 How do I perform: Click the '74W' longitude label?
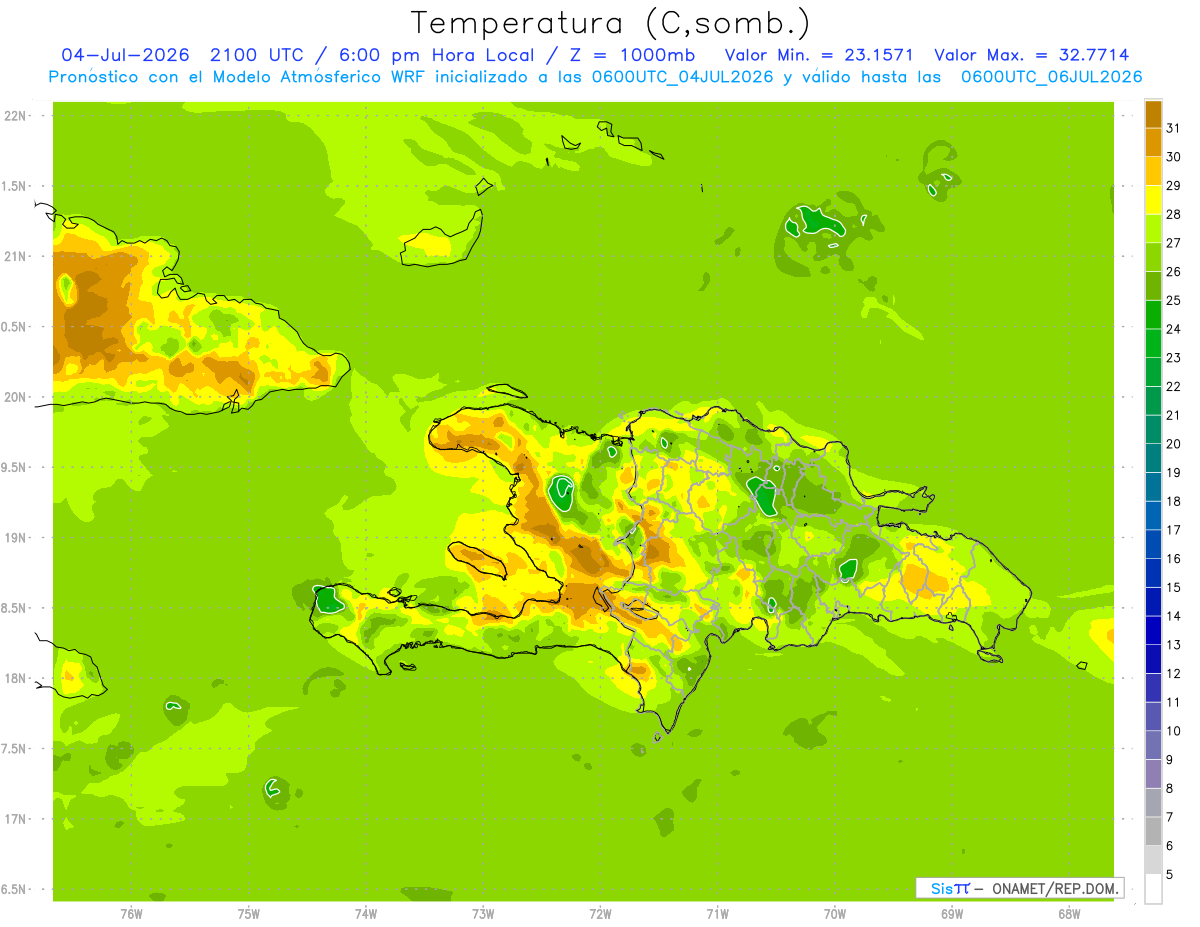coord(366,913)
